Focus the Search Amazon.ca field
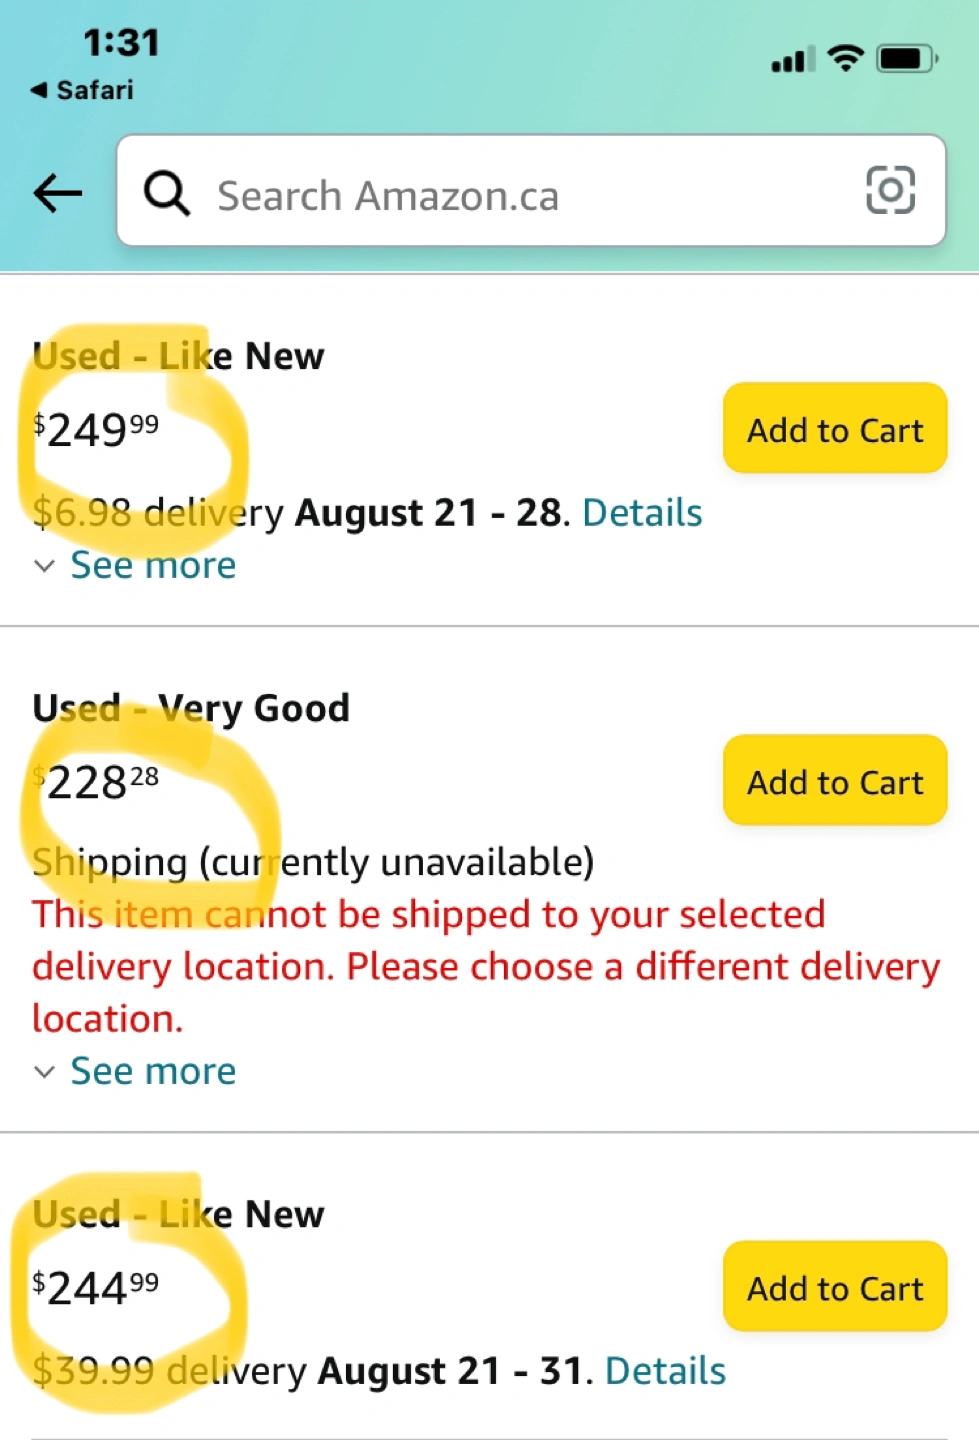Image resolution: width=979 pixels, height=1440 pixels. point(520,195)
